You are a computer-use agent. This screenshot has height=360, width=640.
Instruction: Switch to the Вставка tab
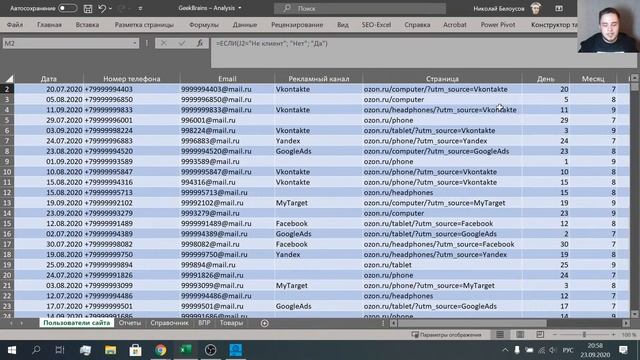[87, 25]
